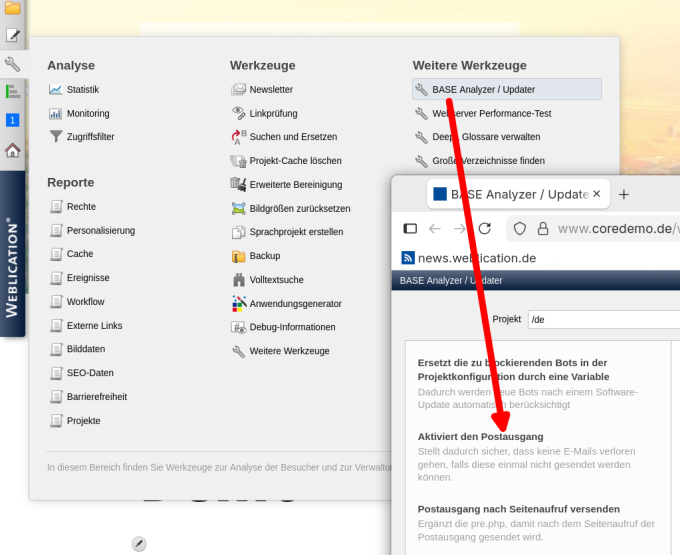Open the folder icon in left sidebar
680x555 pixels.
click(x=13, y=8)
